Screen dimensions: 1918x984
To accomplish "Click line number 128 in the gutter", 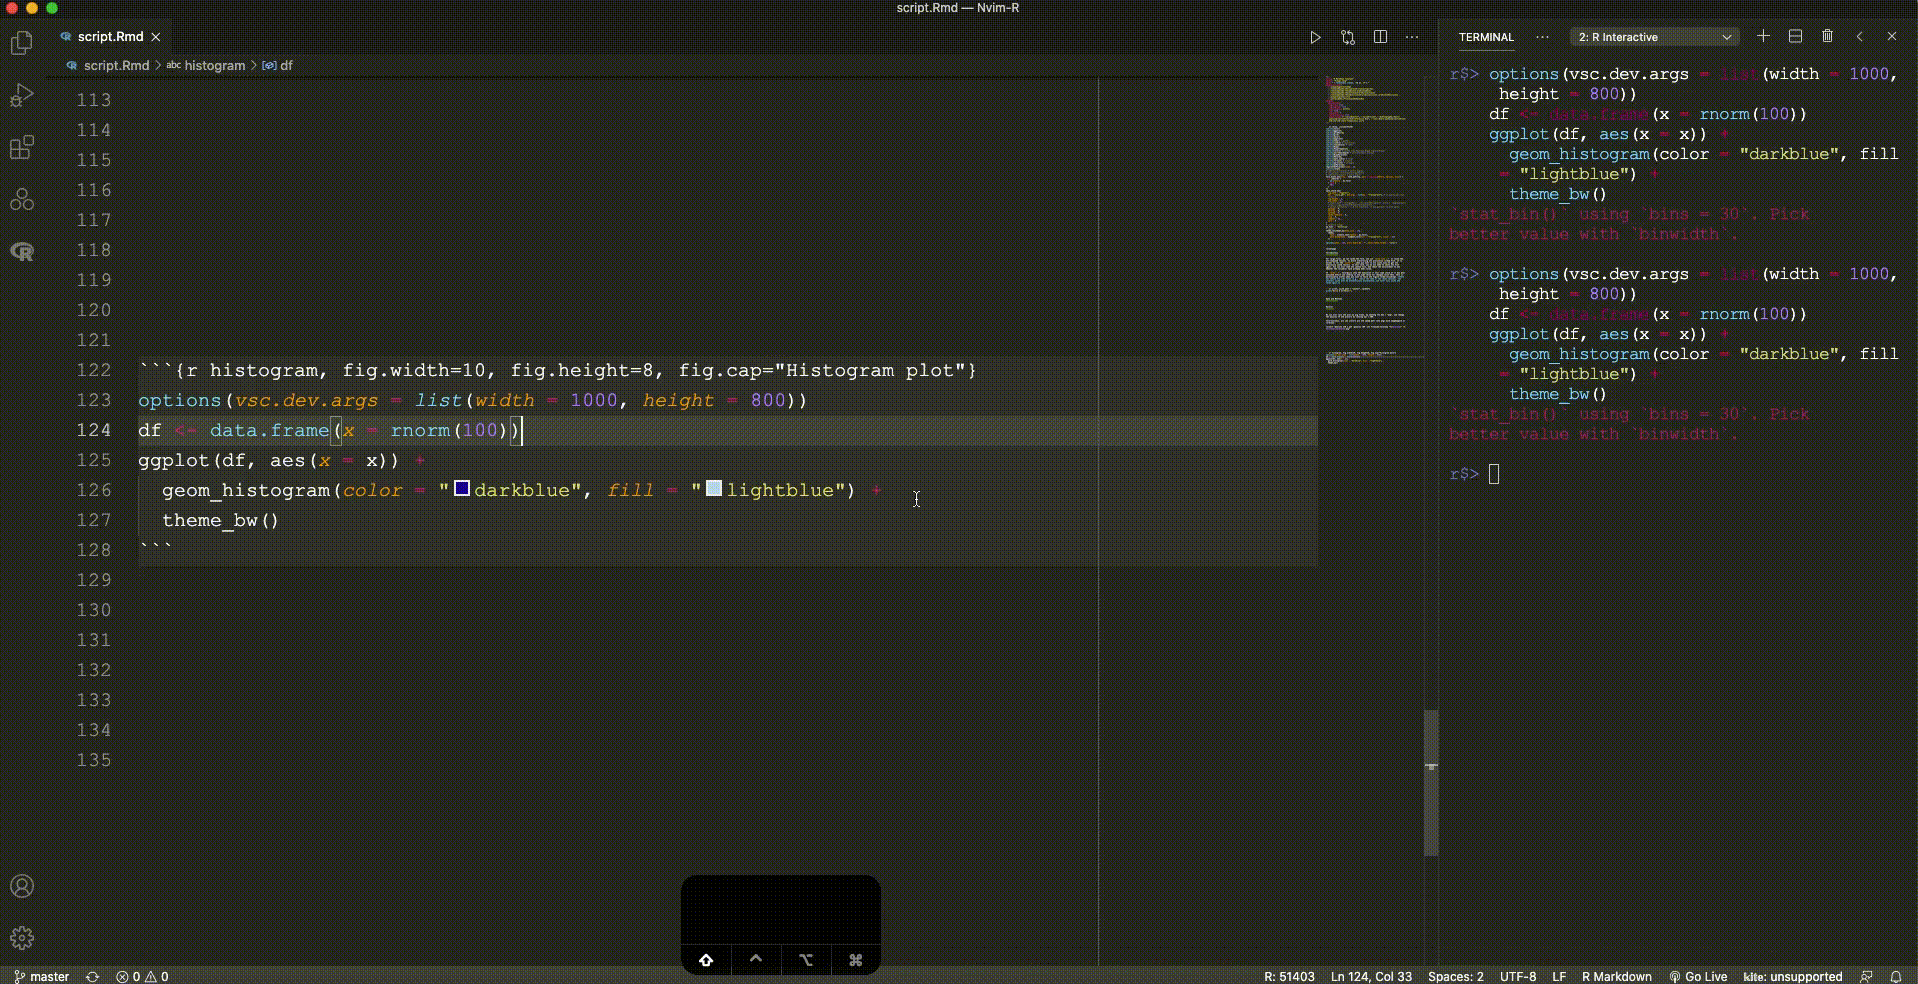I will click(94, 550).
